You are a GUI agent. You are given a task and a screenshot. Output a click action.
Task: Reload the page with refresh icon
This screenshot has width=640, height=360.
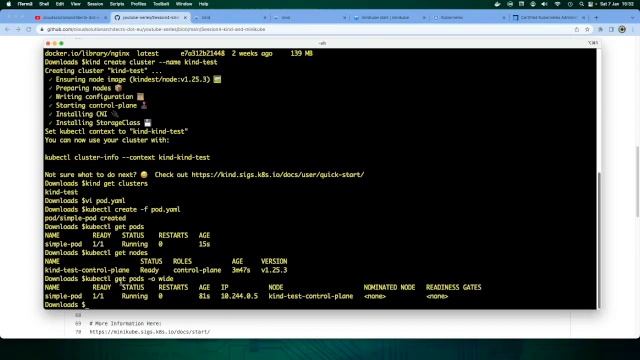[x=29, y=29]
